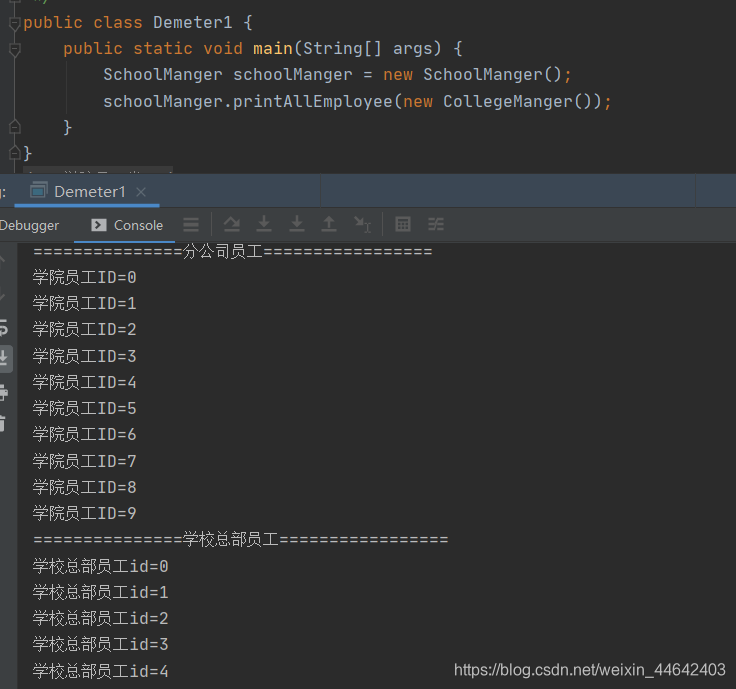Click console line 学院员工ID=4
The height and width of the screenshot is (689, 736).
(84, 383)
